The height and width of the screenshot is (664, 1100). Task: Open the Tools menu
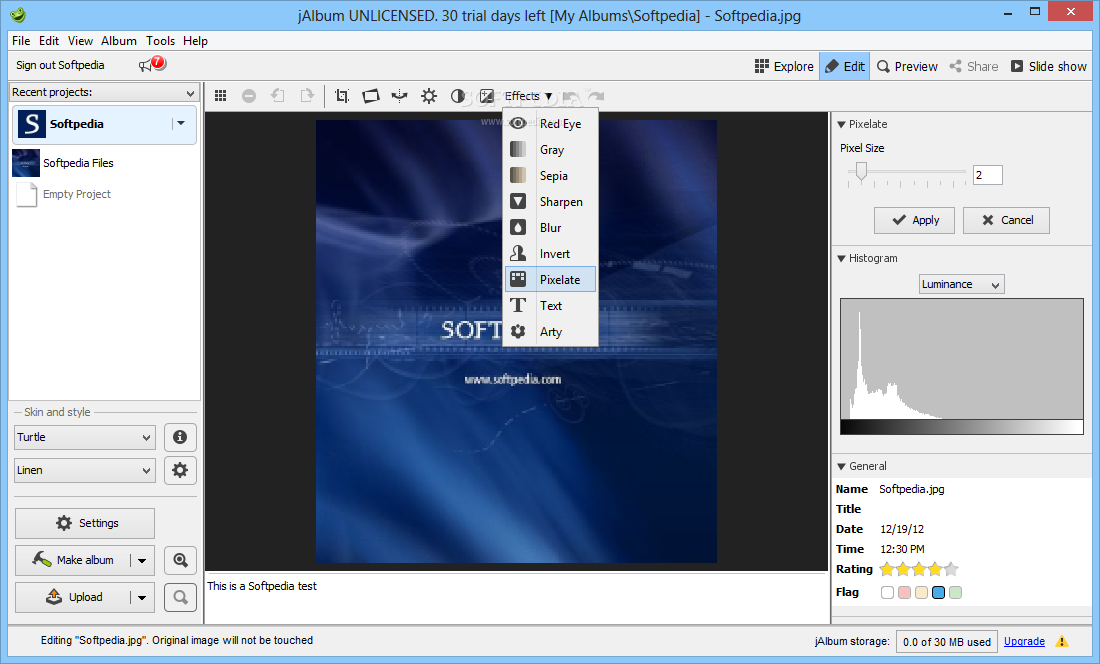coord(161,41)
